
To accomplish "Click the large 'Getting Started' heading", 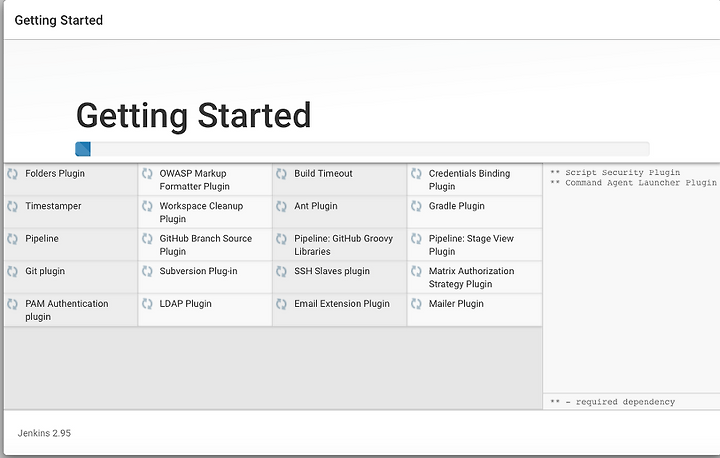I will [x=194, y=116].
